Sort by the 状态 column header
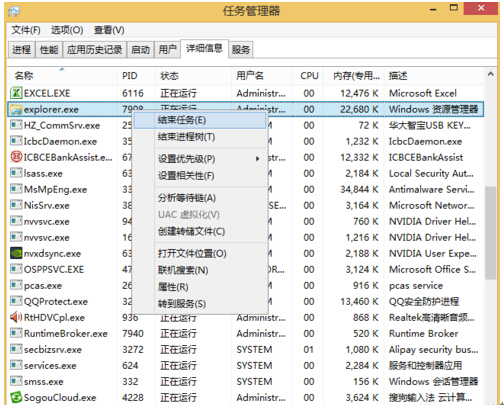 tap(193, 76)
